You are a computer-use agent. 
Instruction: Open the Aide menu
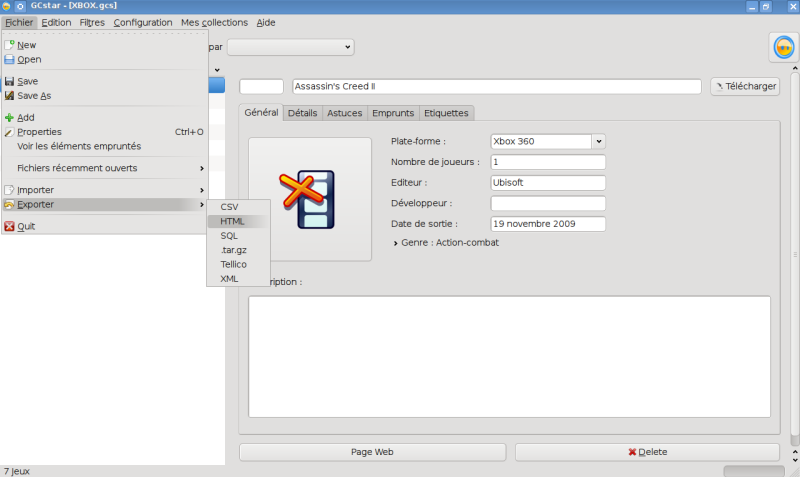coord(266,22)
